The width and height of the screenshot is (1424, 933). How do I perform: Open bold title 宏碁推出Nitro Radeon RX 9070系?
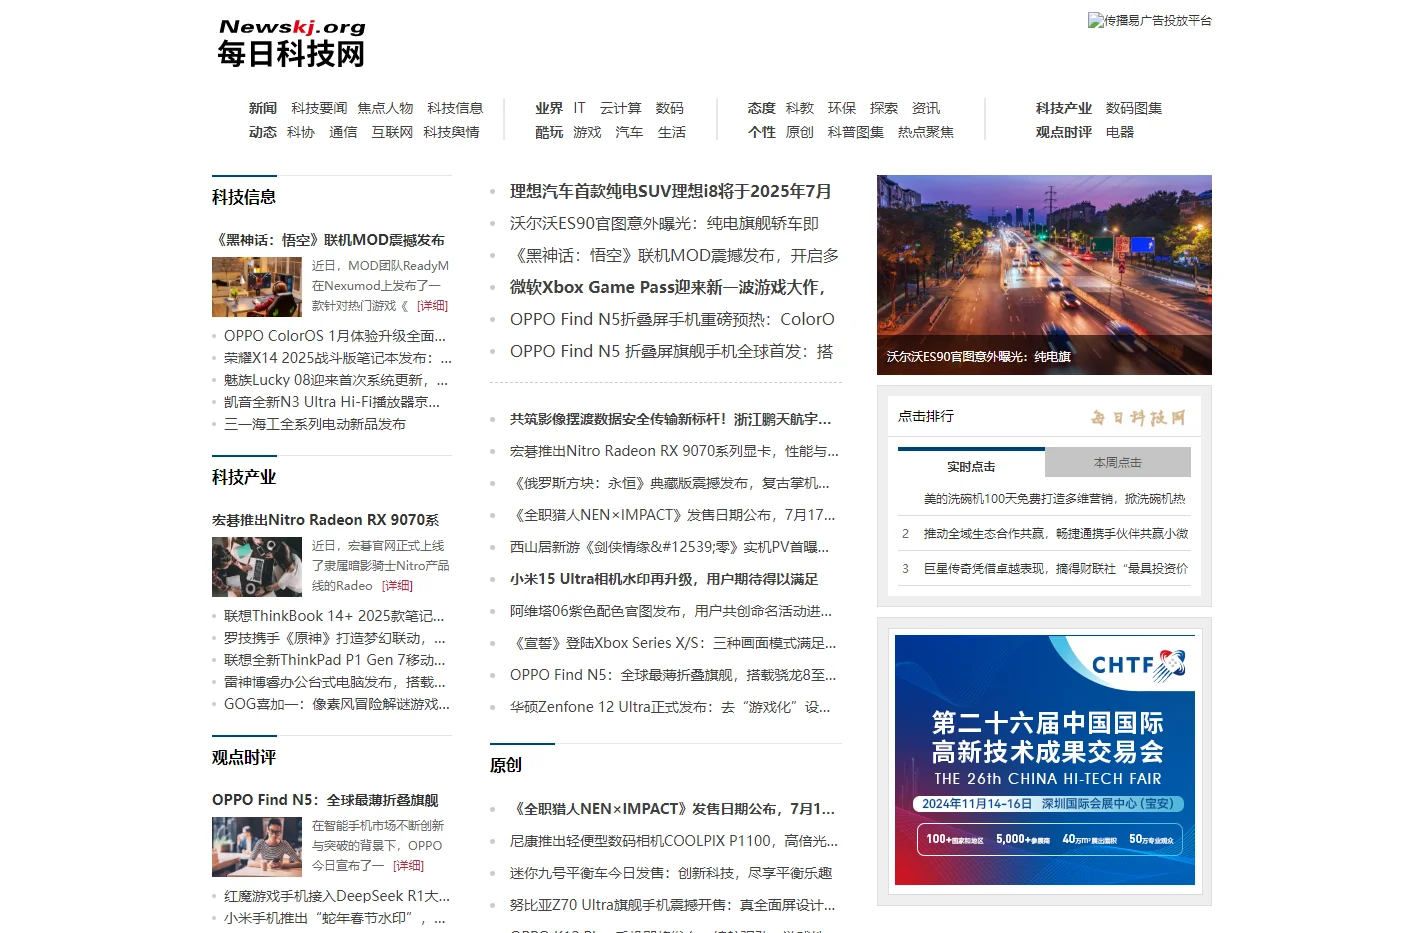coord(326,520)
